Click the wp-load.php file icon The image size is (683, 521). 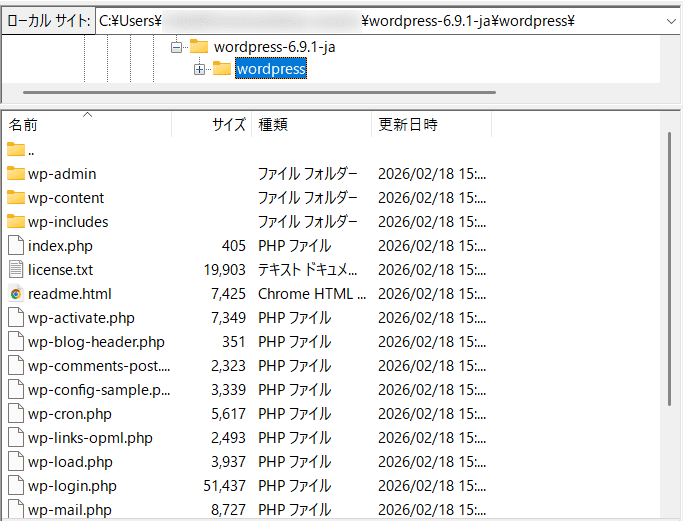(x=16, y=461)
